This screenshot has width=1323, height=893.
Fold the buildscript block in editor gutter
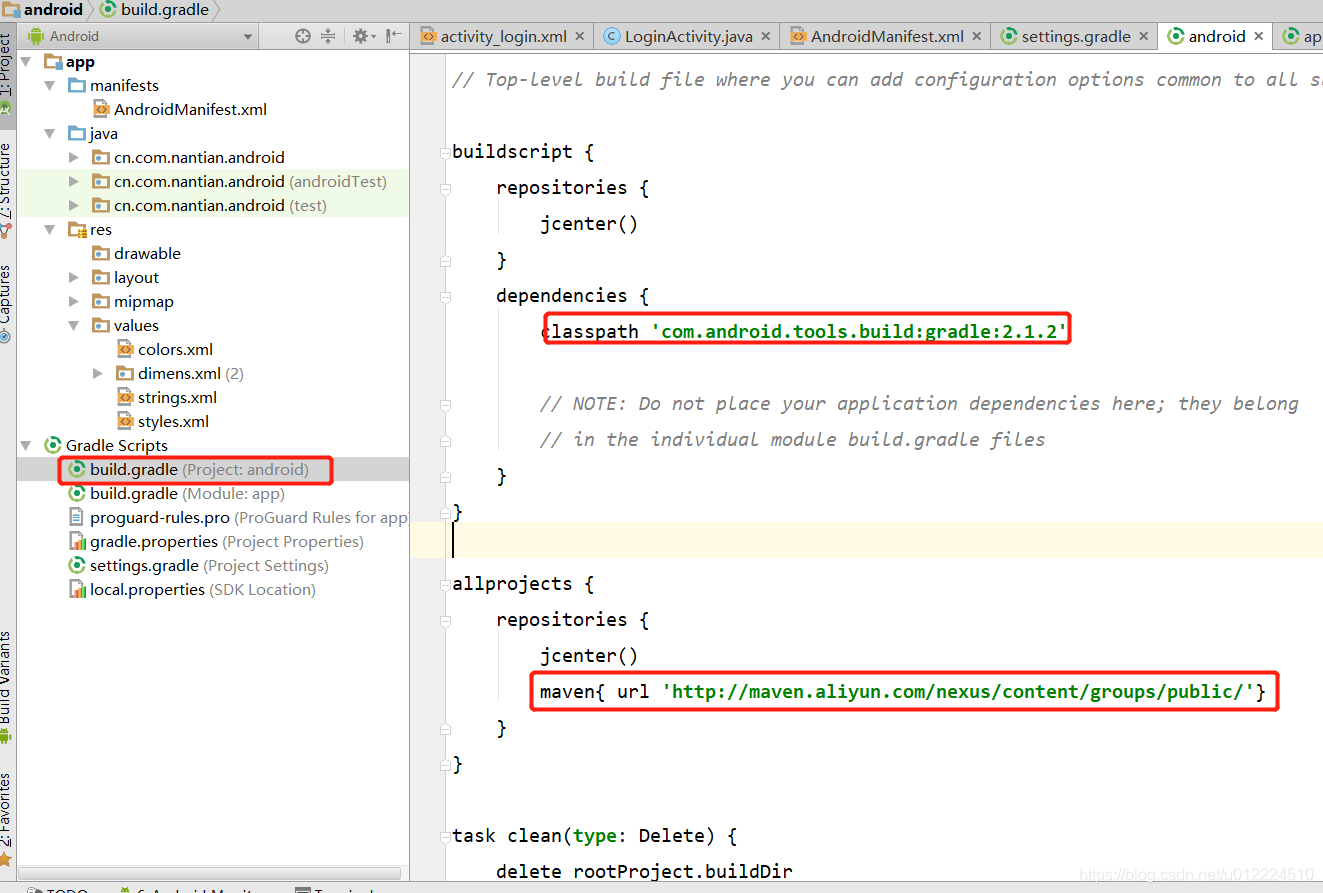click(x=445, y=153)
